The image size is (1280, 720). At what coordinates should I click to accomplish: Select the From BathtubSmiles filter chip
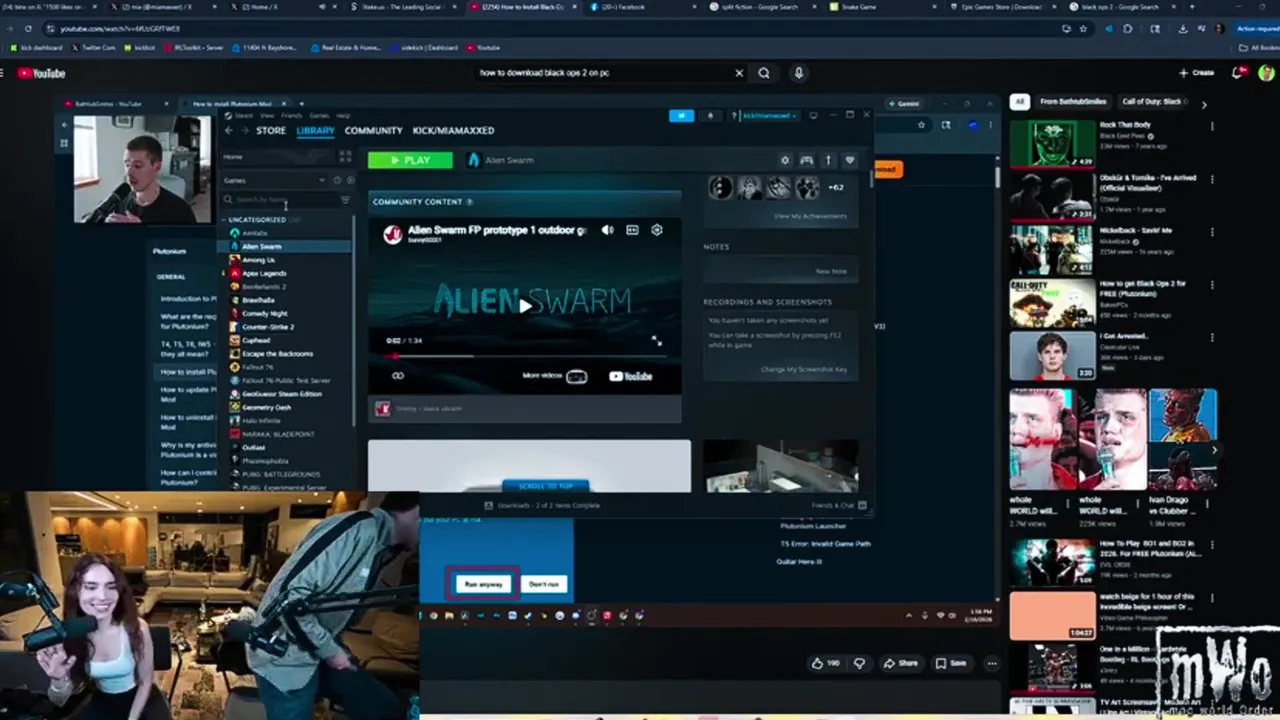point(1072,102)
